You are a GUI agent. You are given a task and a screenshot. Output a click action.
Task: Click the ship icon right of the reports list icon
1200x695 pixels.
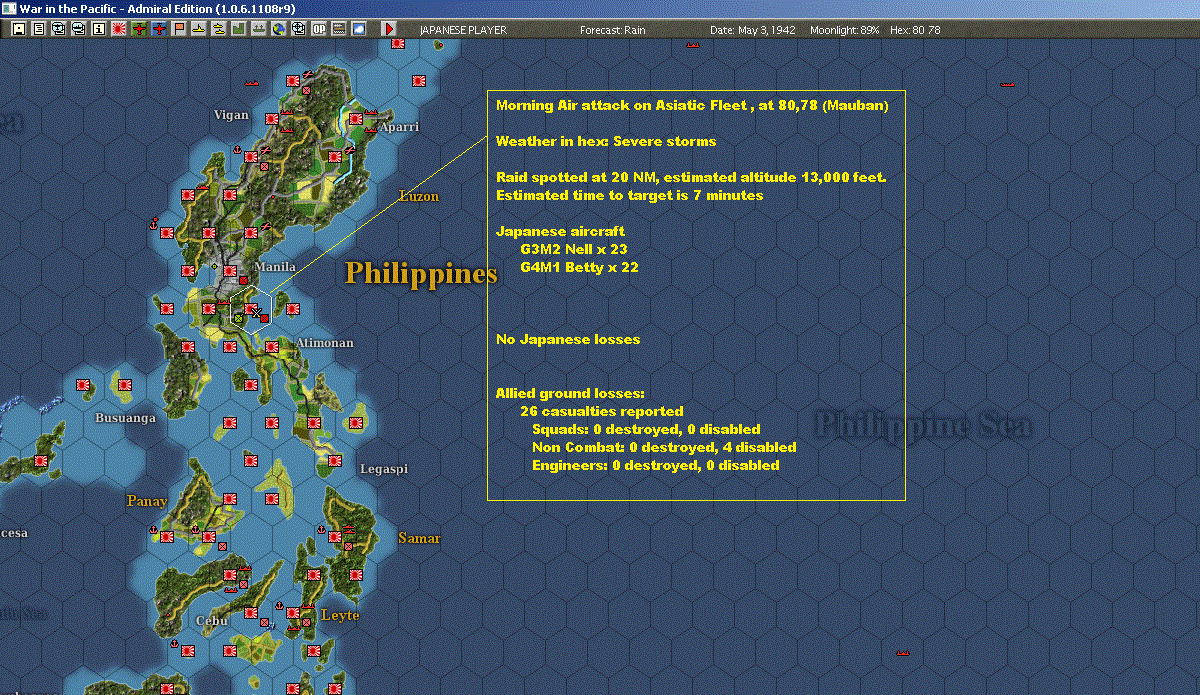coord(58,29)
